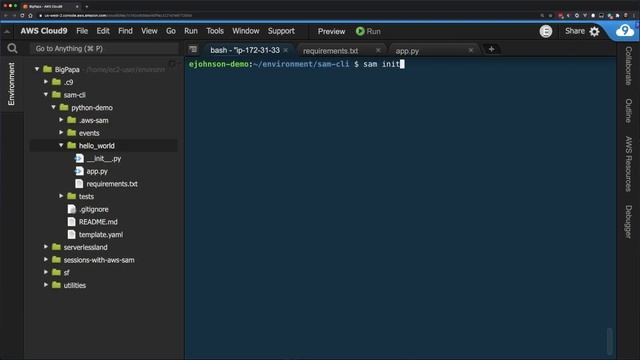
Task: Click the green Run play icon
Action: [x=360, y=31]
